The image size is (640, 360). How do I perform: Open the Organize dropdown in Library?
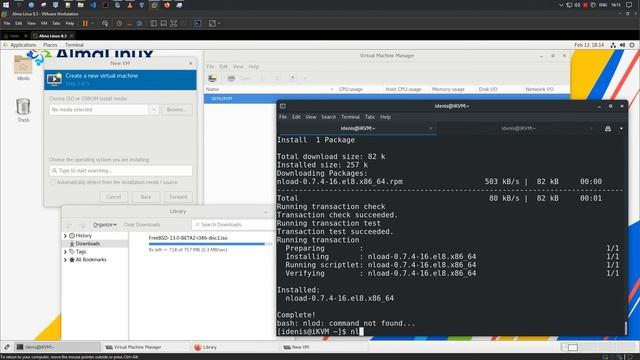click(x=104, y=224)
